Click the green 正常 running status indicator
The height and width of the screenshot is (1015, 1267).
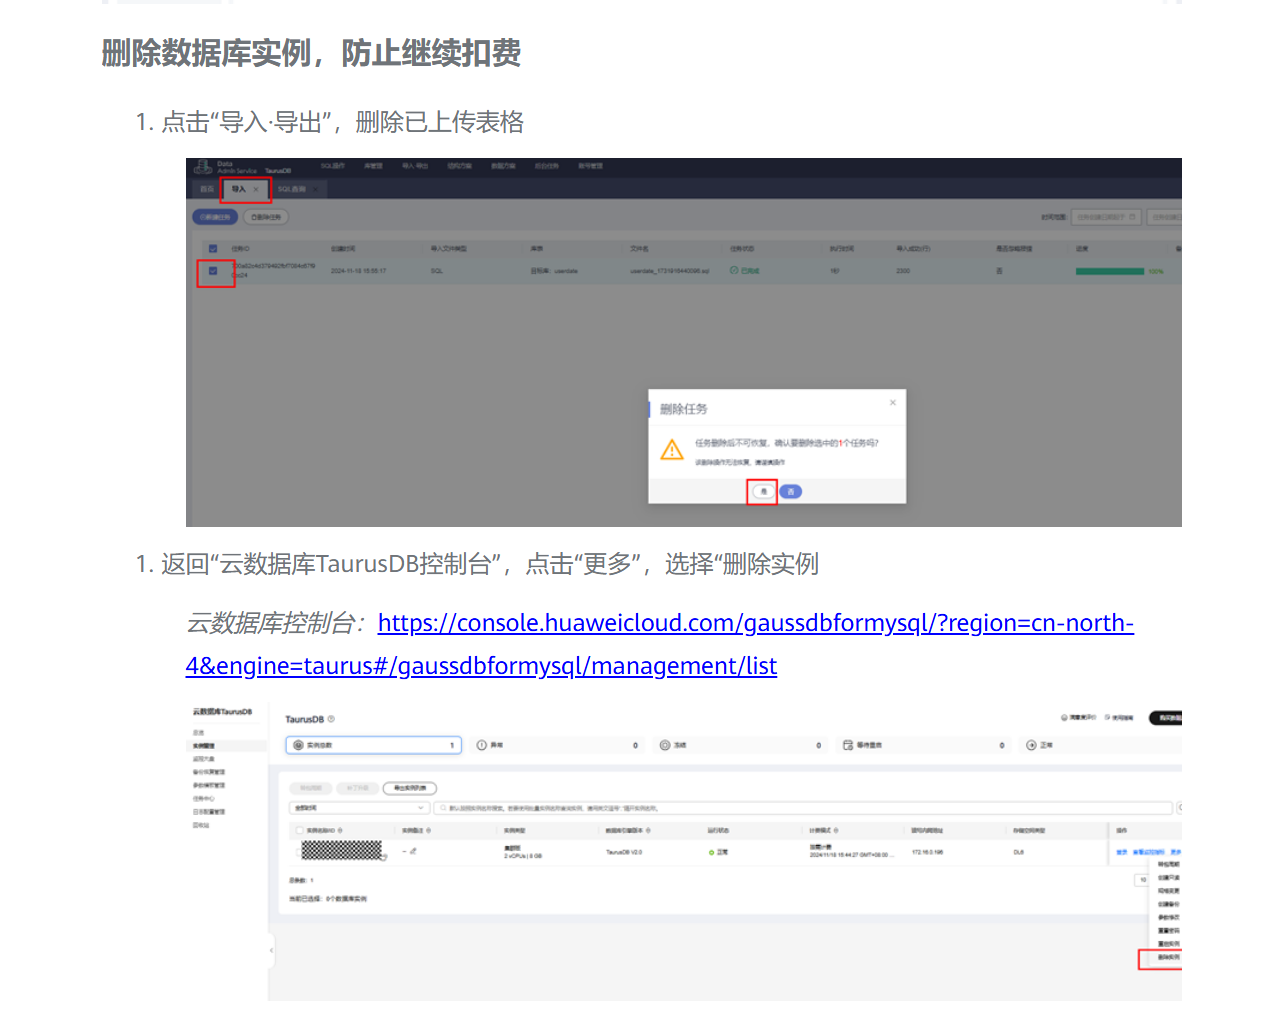(711, 852)
